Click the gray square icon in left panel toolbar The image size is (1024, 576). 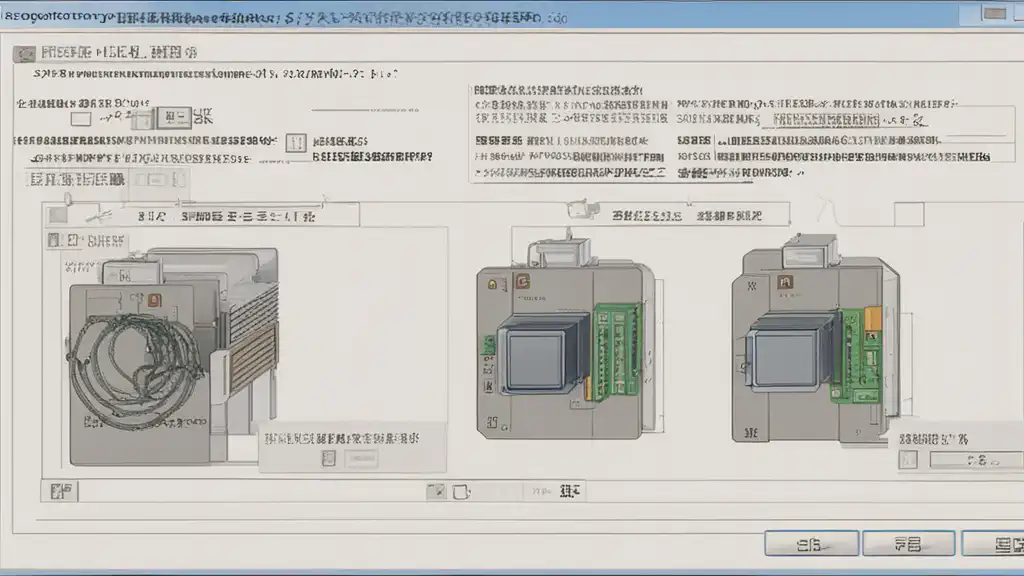click(x=58, y=215)
